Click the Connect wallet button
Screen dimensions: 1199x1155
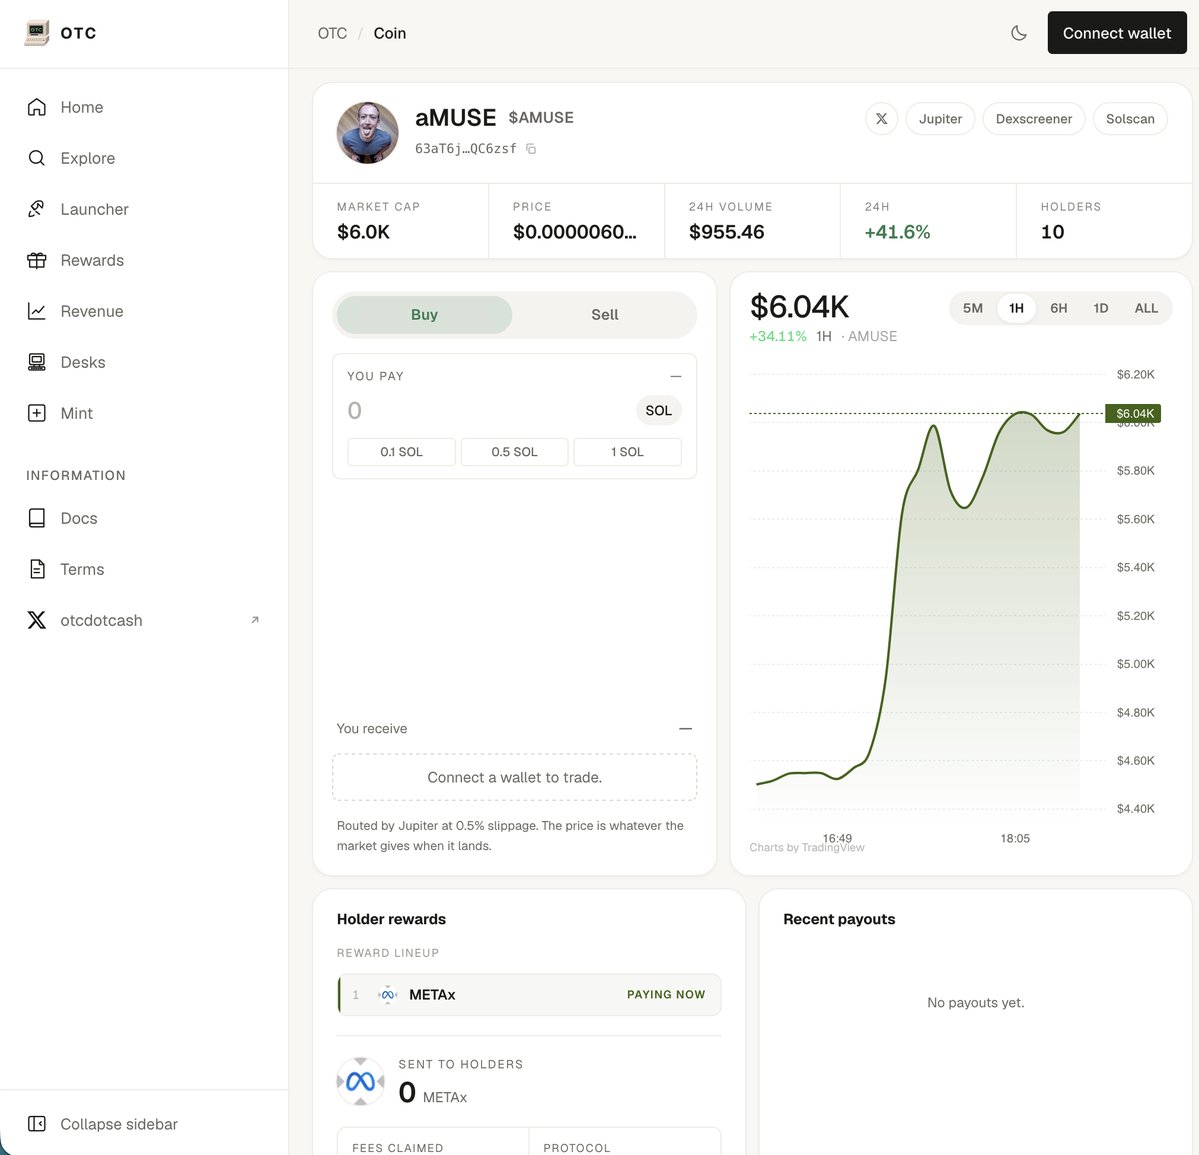pyautogui.click(x=1116, y=33)
